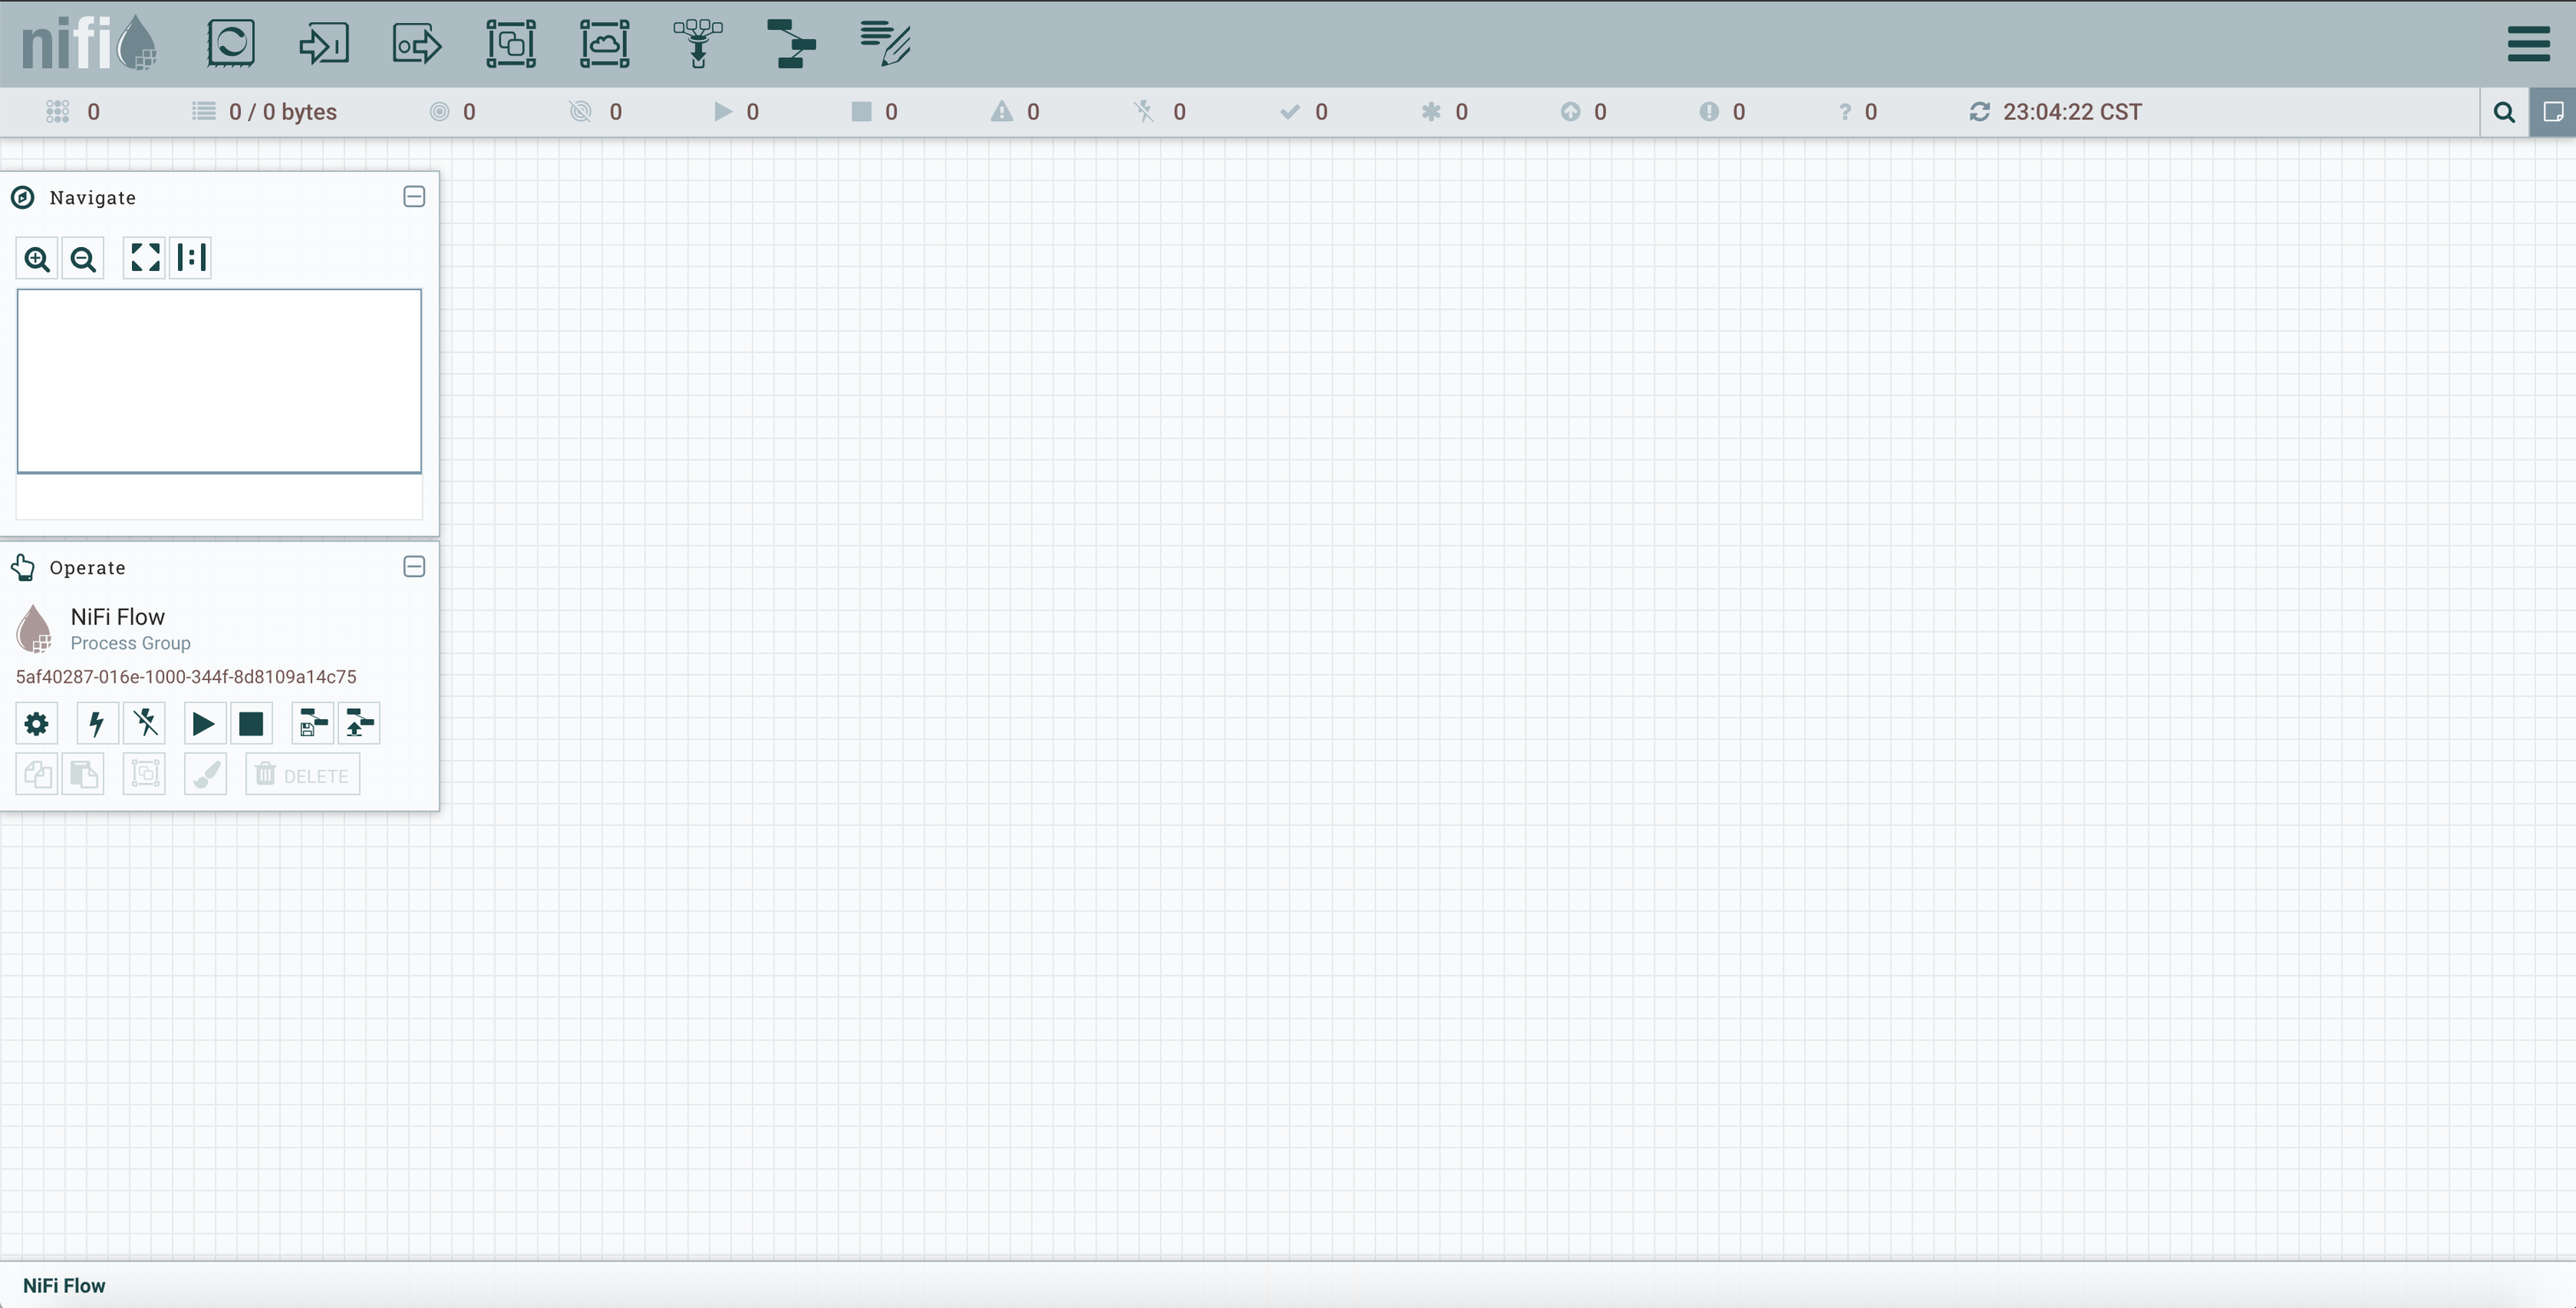
Task: Select the Processor component icon
Action: coord(231,44)
